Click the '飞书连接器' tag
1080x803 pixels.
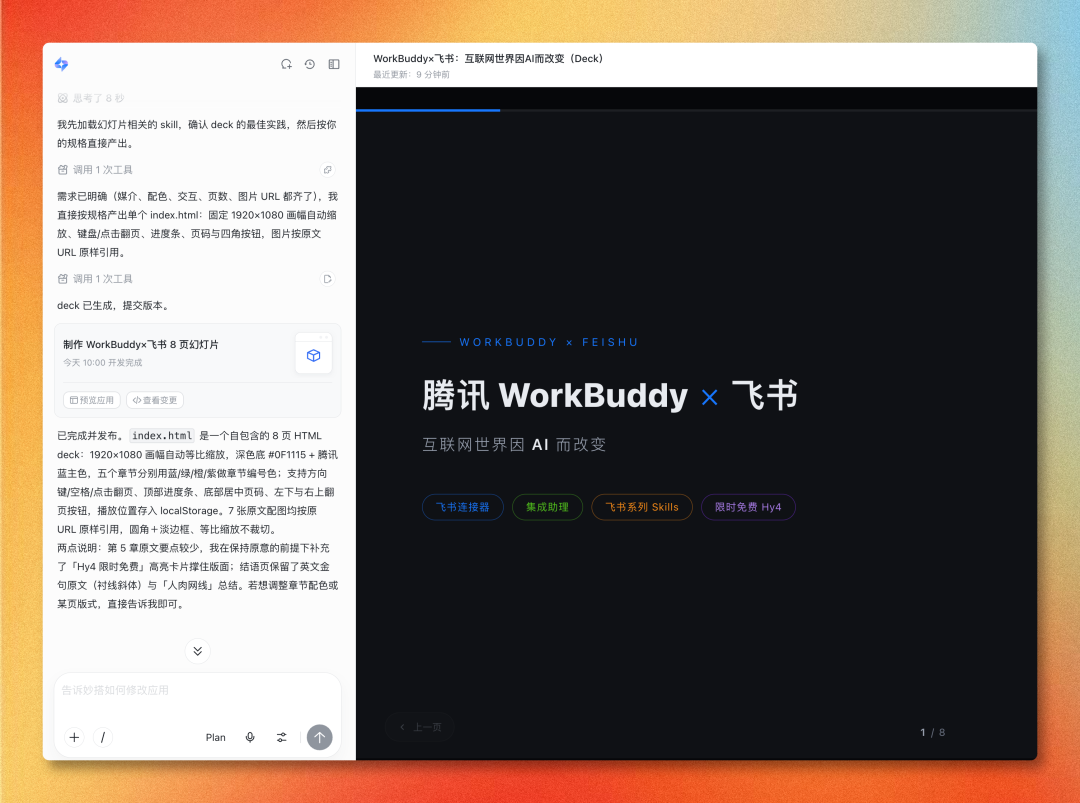tap(463, 507)
